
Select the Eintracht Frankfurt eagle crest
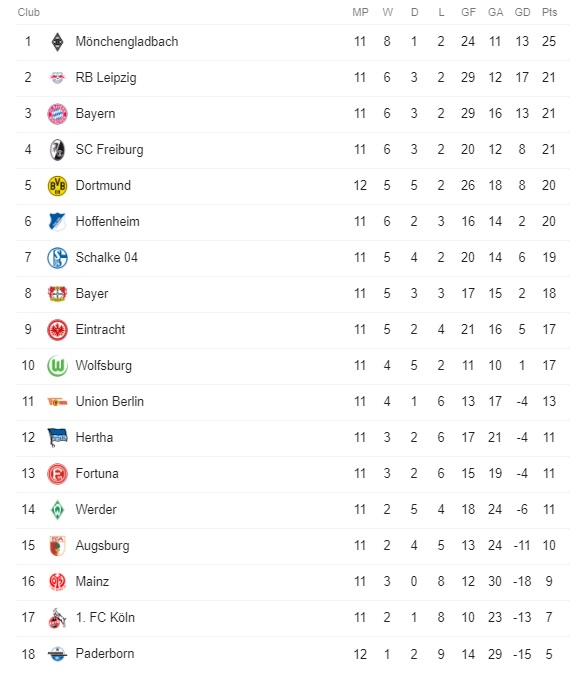(x=57, y=330)
